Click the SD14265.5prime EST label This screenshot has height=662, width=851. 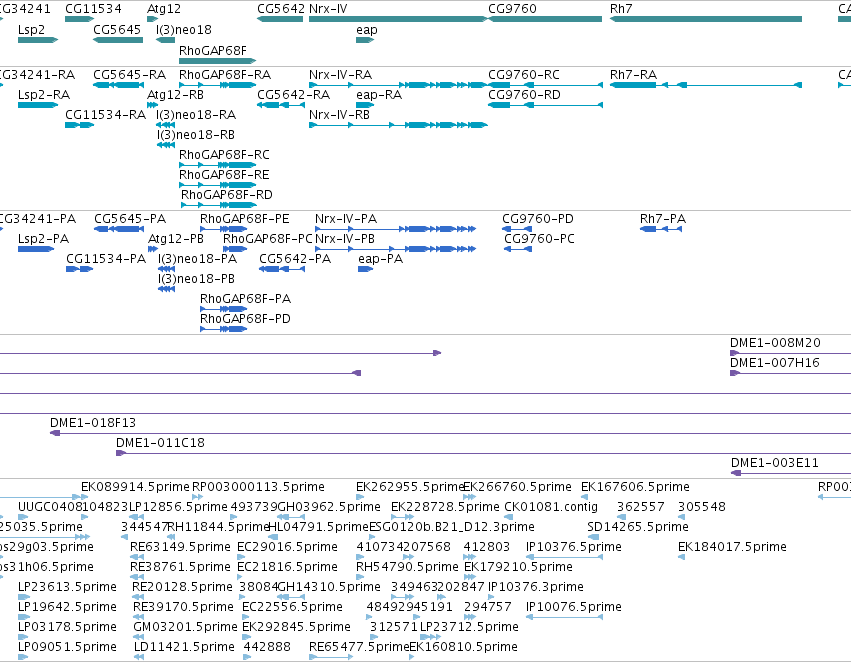point(638,527)
